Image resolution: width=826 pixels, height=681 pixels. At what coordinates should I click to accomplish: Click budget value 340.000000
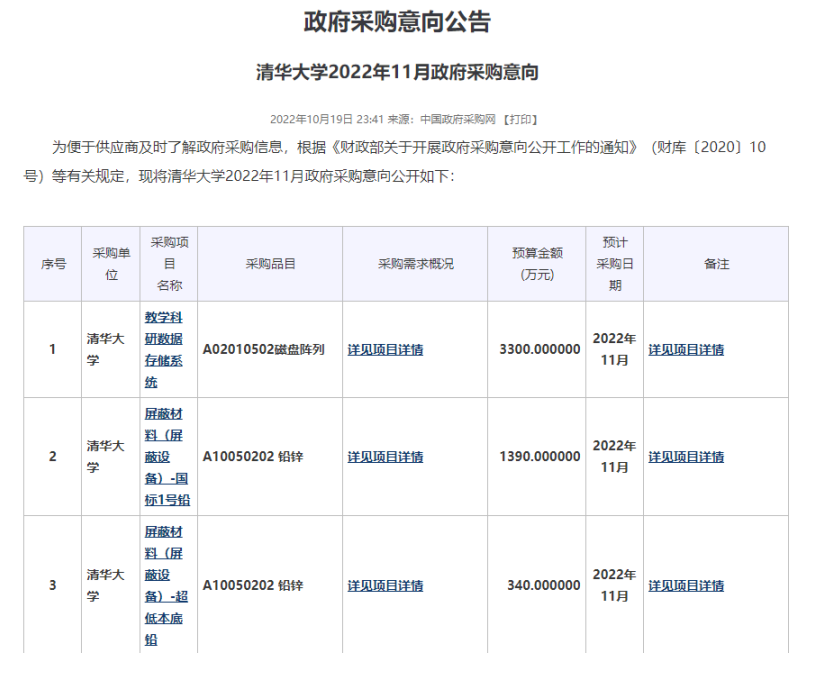point(544,586)
